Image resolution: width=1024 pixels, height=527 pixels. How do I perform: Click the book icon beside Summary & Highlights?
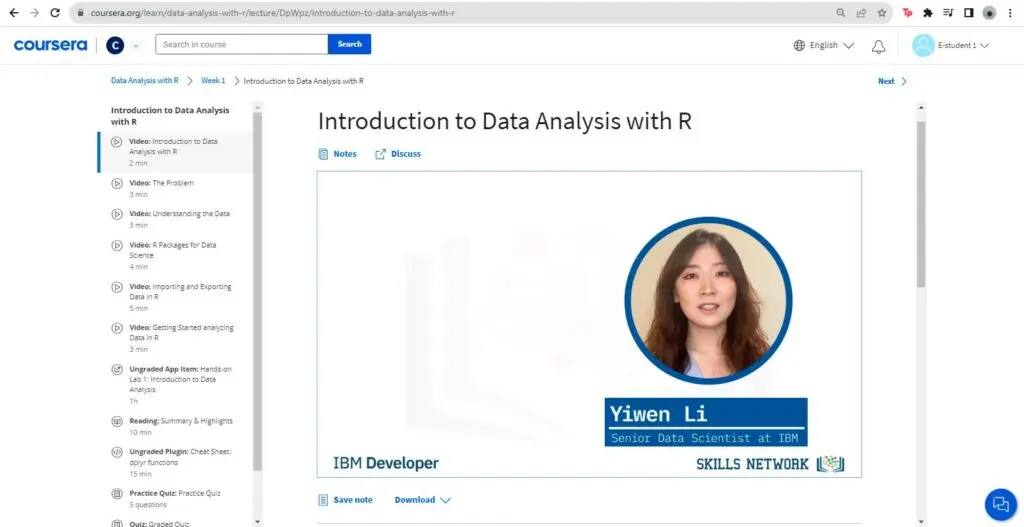tap(117, 421)
